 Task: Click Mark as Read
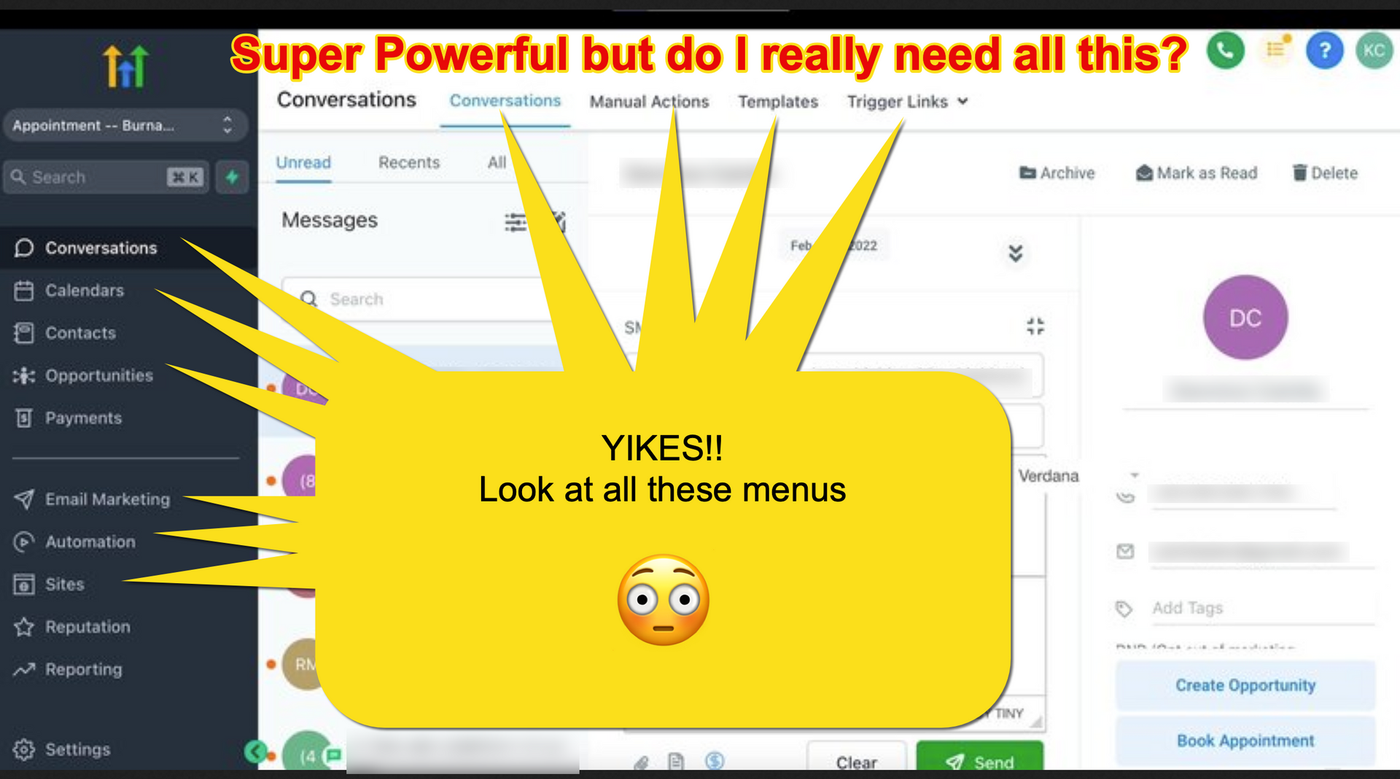(1196, 173)
